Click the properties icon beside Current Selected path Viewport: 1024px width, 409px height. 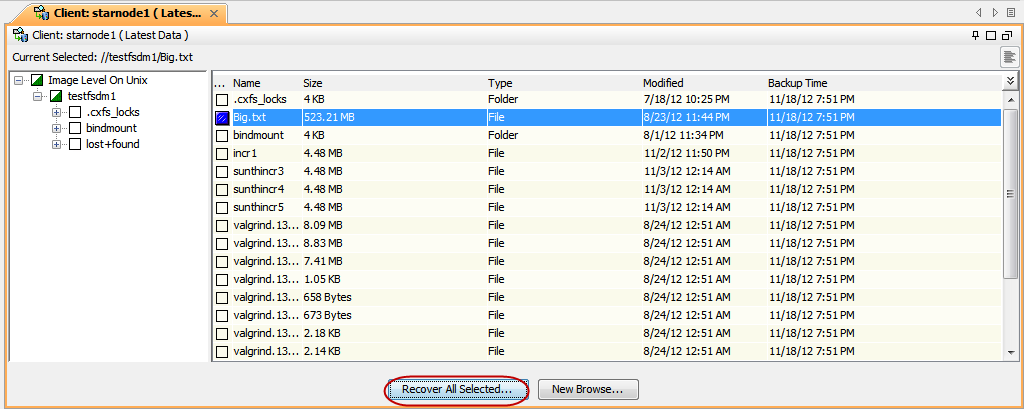pos(1009,57)
